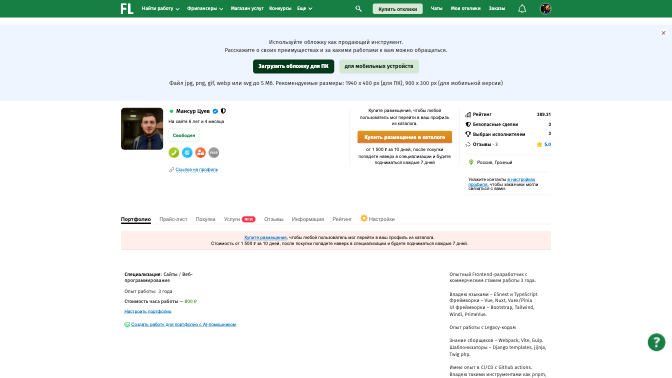This screenshot has height=378, width=672.
Task: Expand the Фрилансеры dropdown
Action: click(205, 9)
